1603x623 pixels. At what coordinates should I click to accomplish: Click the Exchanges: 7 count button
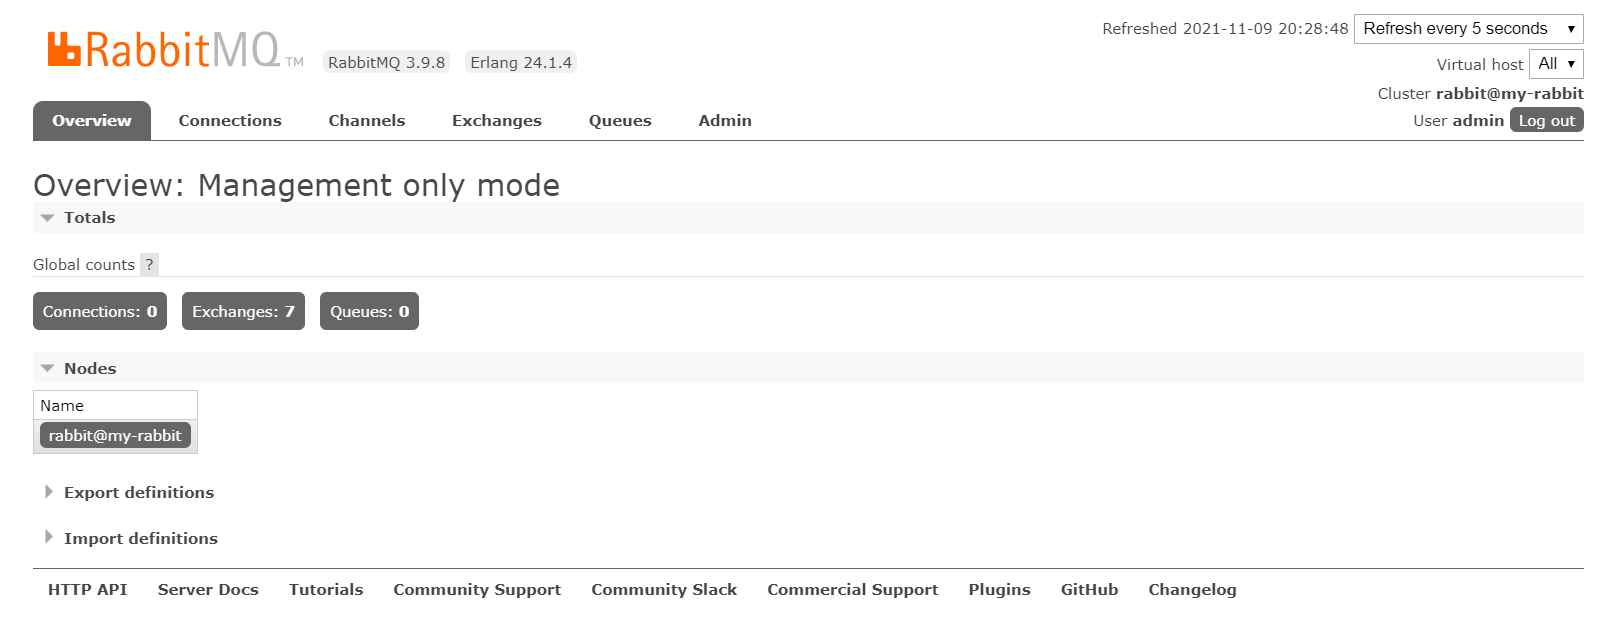(x=243, y=311)
